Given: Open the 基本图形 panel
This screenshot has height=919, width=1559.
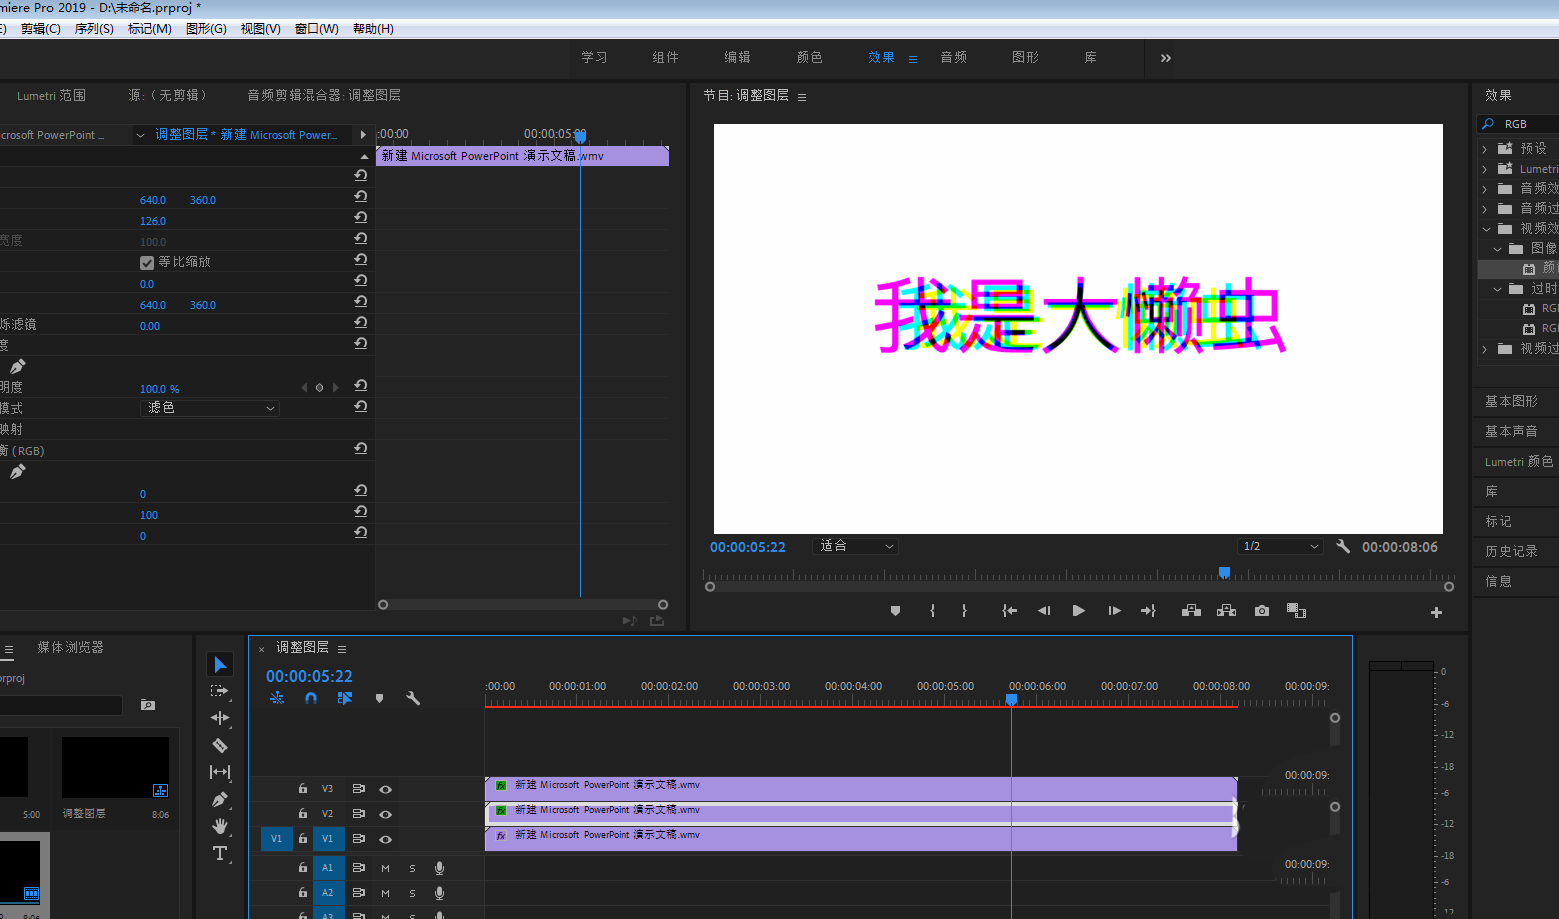Looking at the screenshot, I should pos(1511,401).
